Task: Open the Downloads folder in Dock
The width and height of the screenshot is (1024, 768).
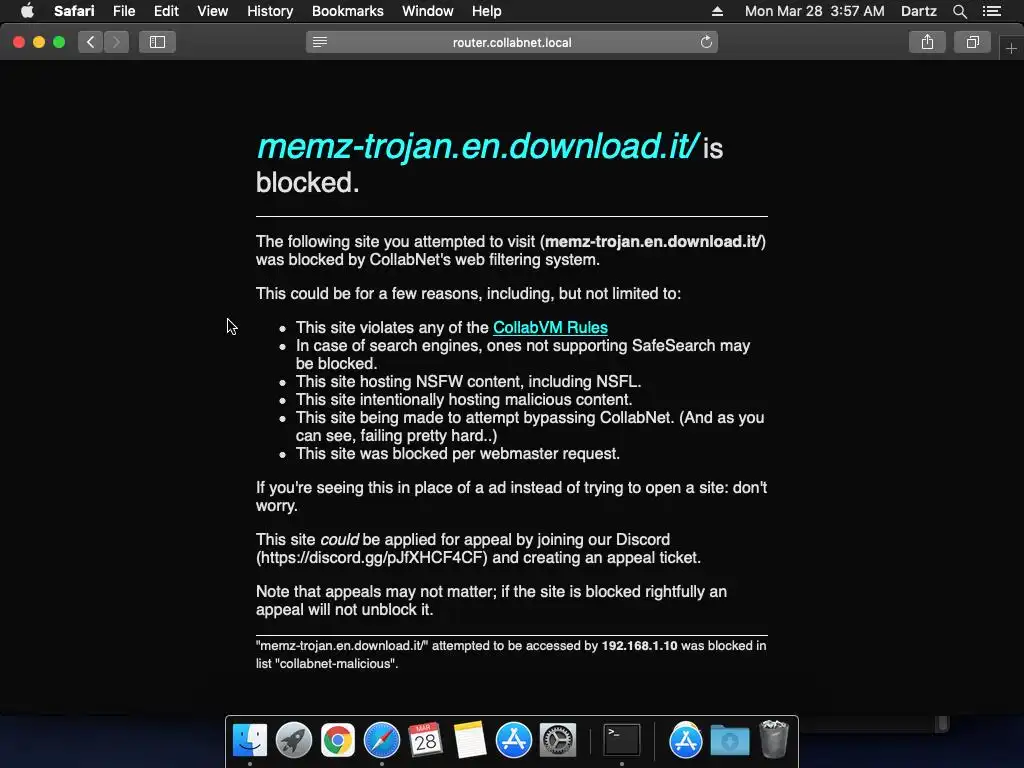Action: click(729, 741)
